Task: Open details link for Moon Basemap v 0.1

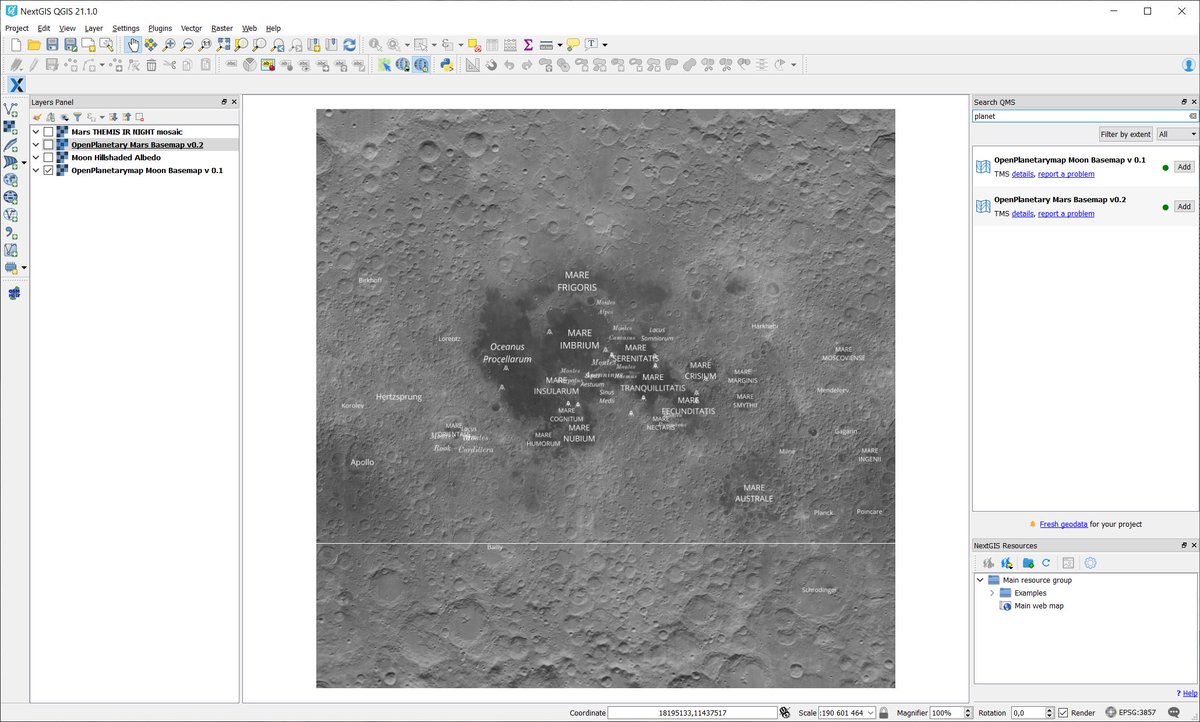Action: [x=1022, y=174]
